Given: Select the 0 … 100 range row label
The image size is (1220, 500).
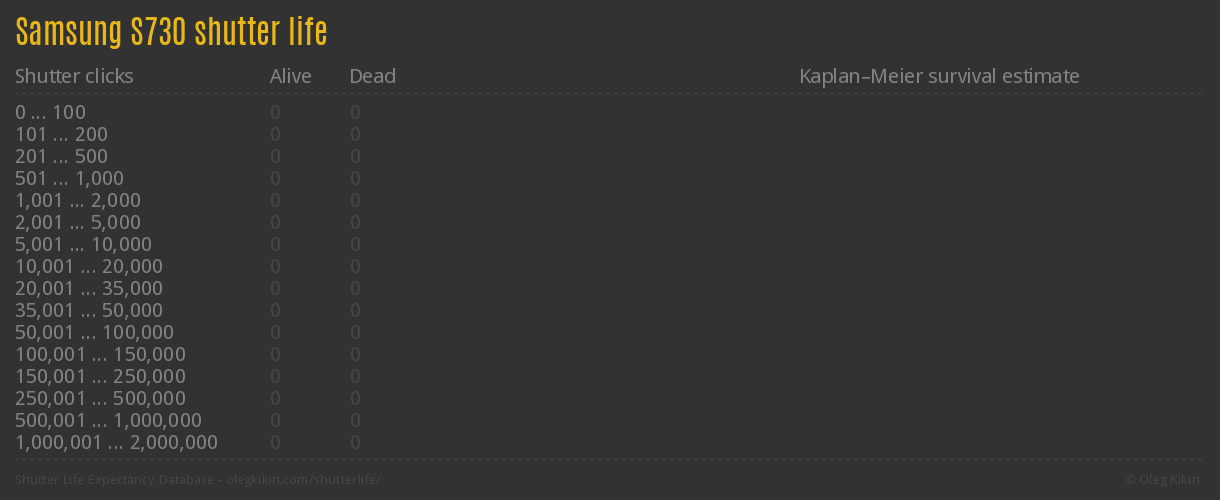Looking at the screenshot, I should point(50,112).
